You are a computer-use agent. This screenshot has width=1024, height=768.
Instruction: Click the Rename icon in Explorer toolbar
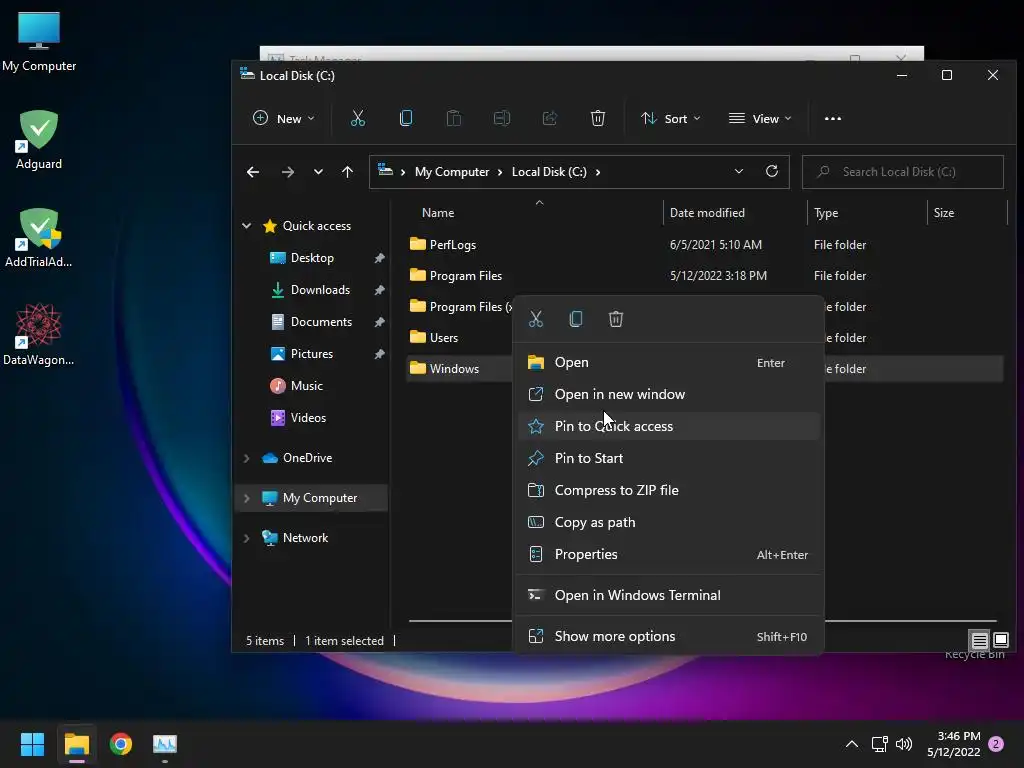coord(502,118)
